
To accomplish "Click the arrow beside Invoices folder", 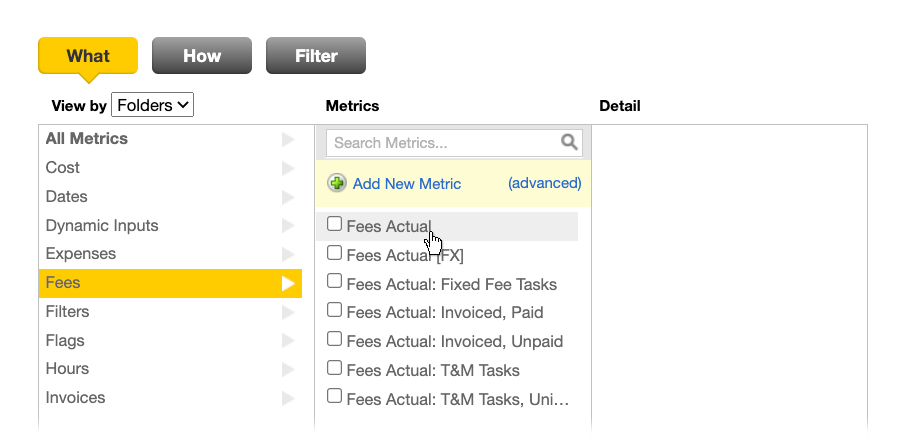I will pos(288,398).
